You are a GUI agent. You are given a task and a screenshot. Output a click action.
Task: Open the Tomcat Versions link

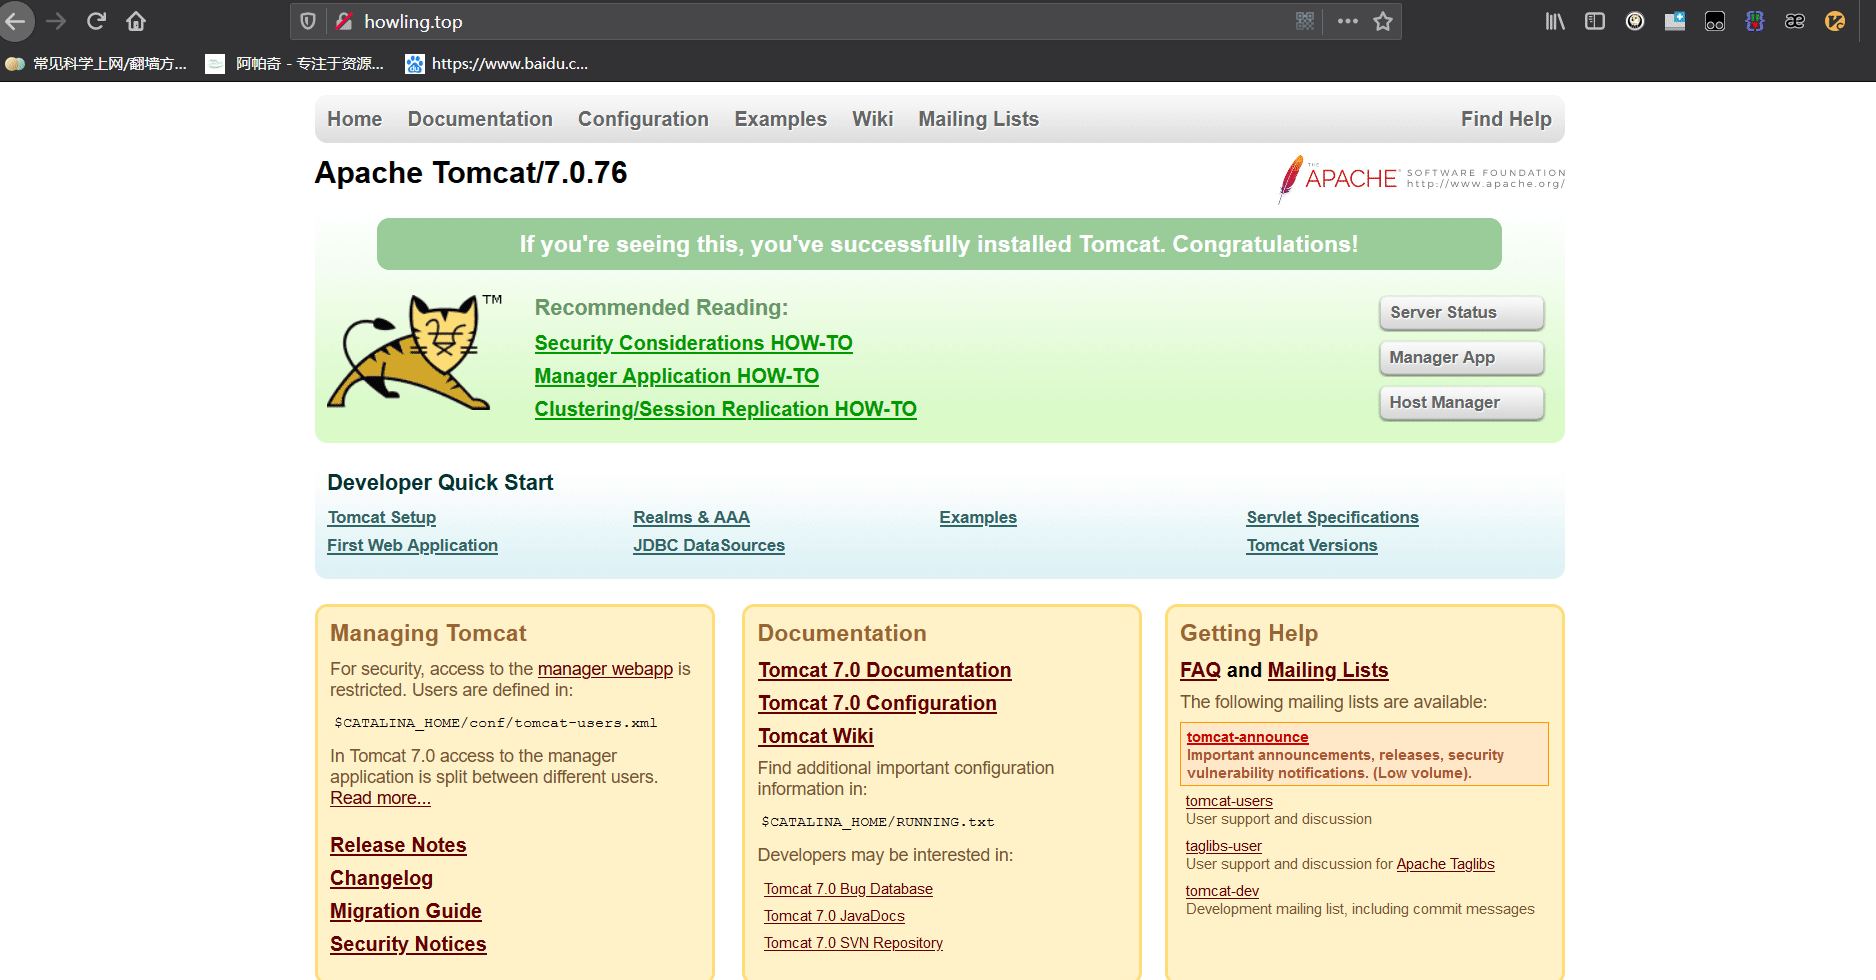pyautogui.click(x=1312, y=545)
